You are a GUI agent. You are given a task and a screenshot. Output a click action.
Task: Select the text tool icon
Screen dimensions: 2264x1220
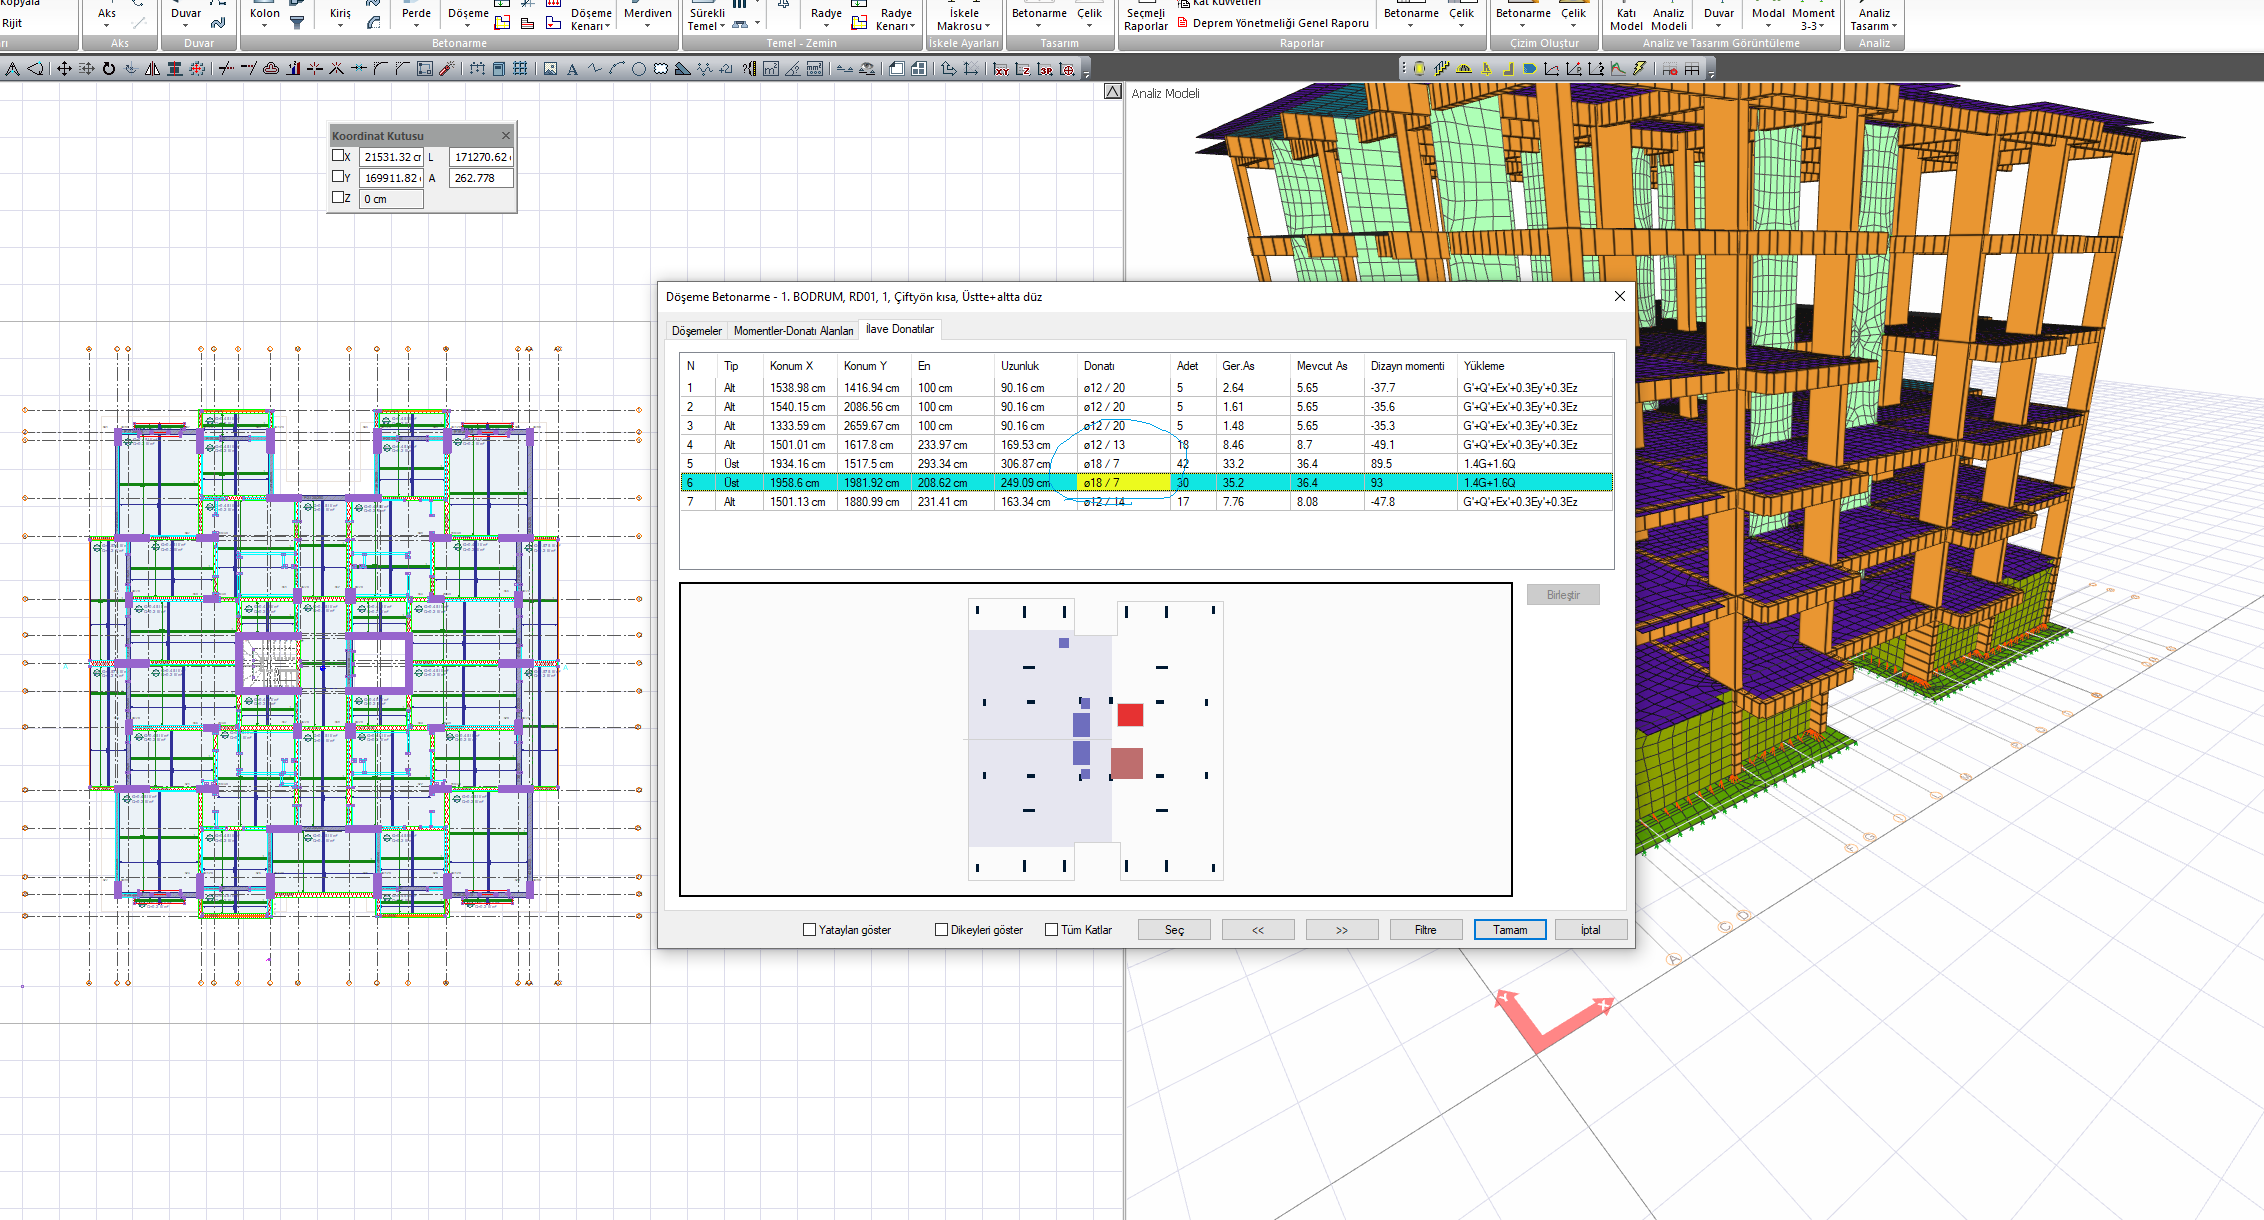572,69
